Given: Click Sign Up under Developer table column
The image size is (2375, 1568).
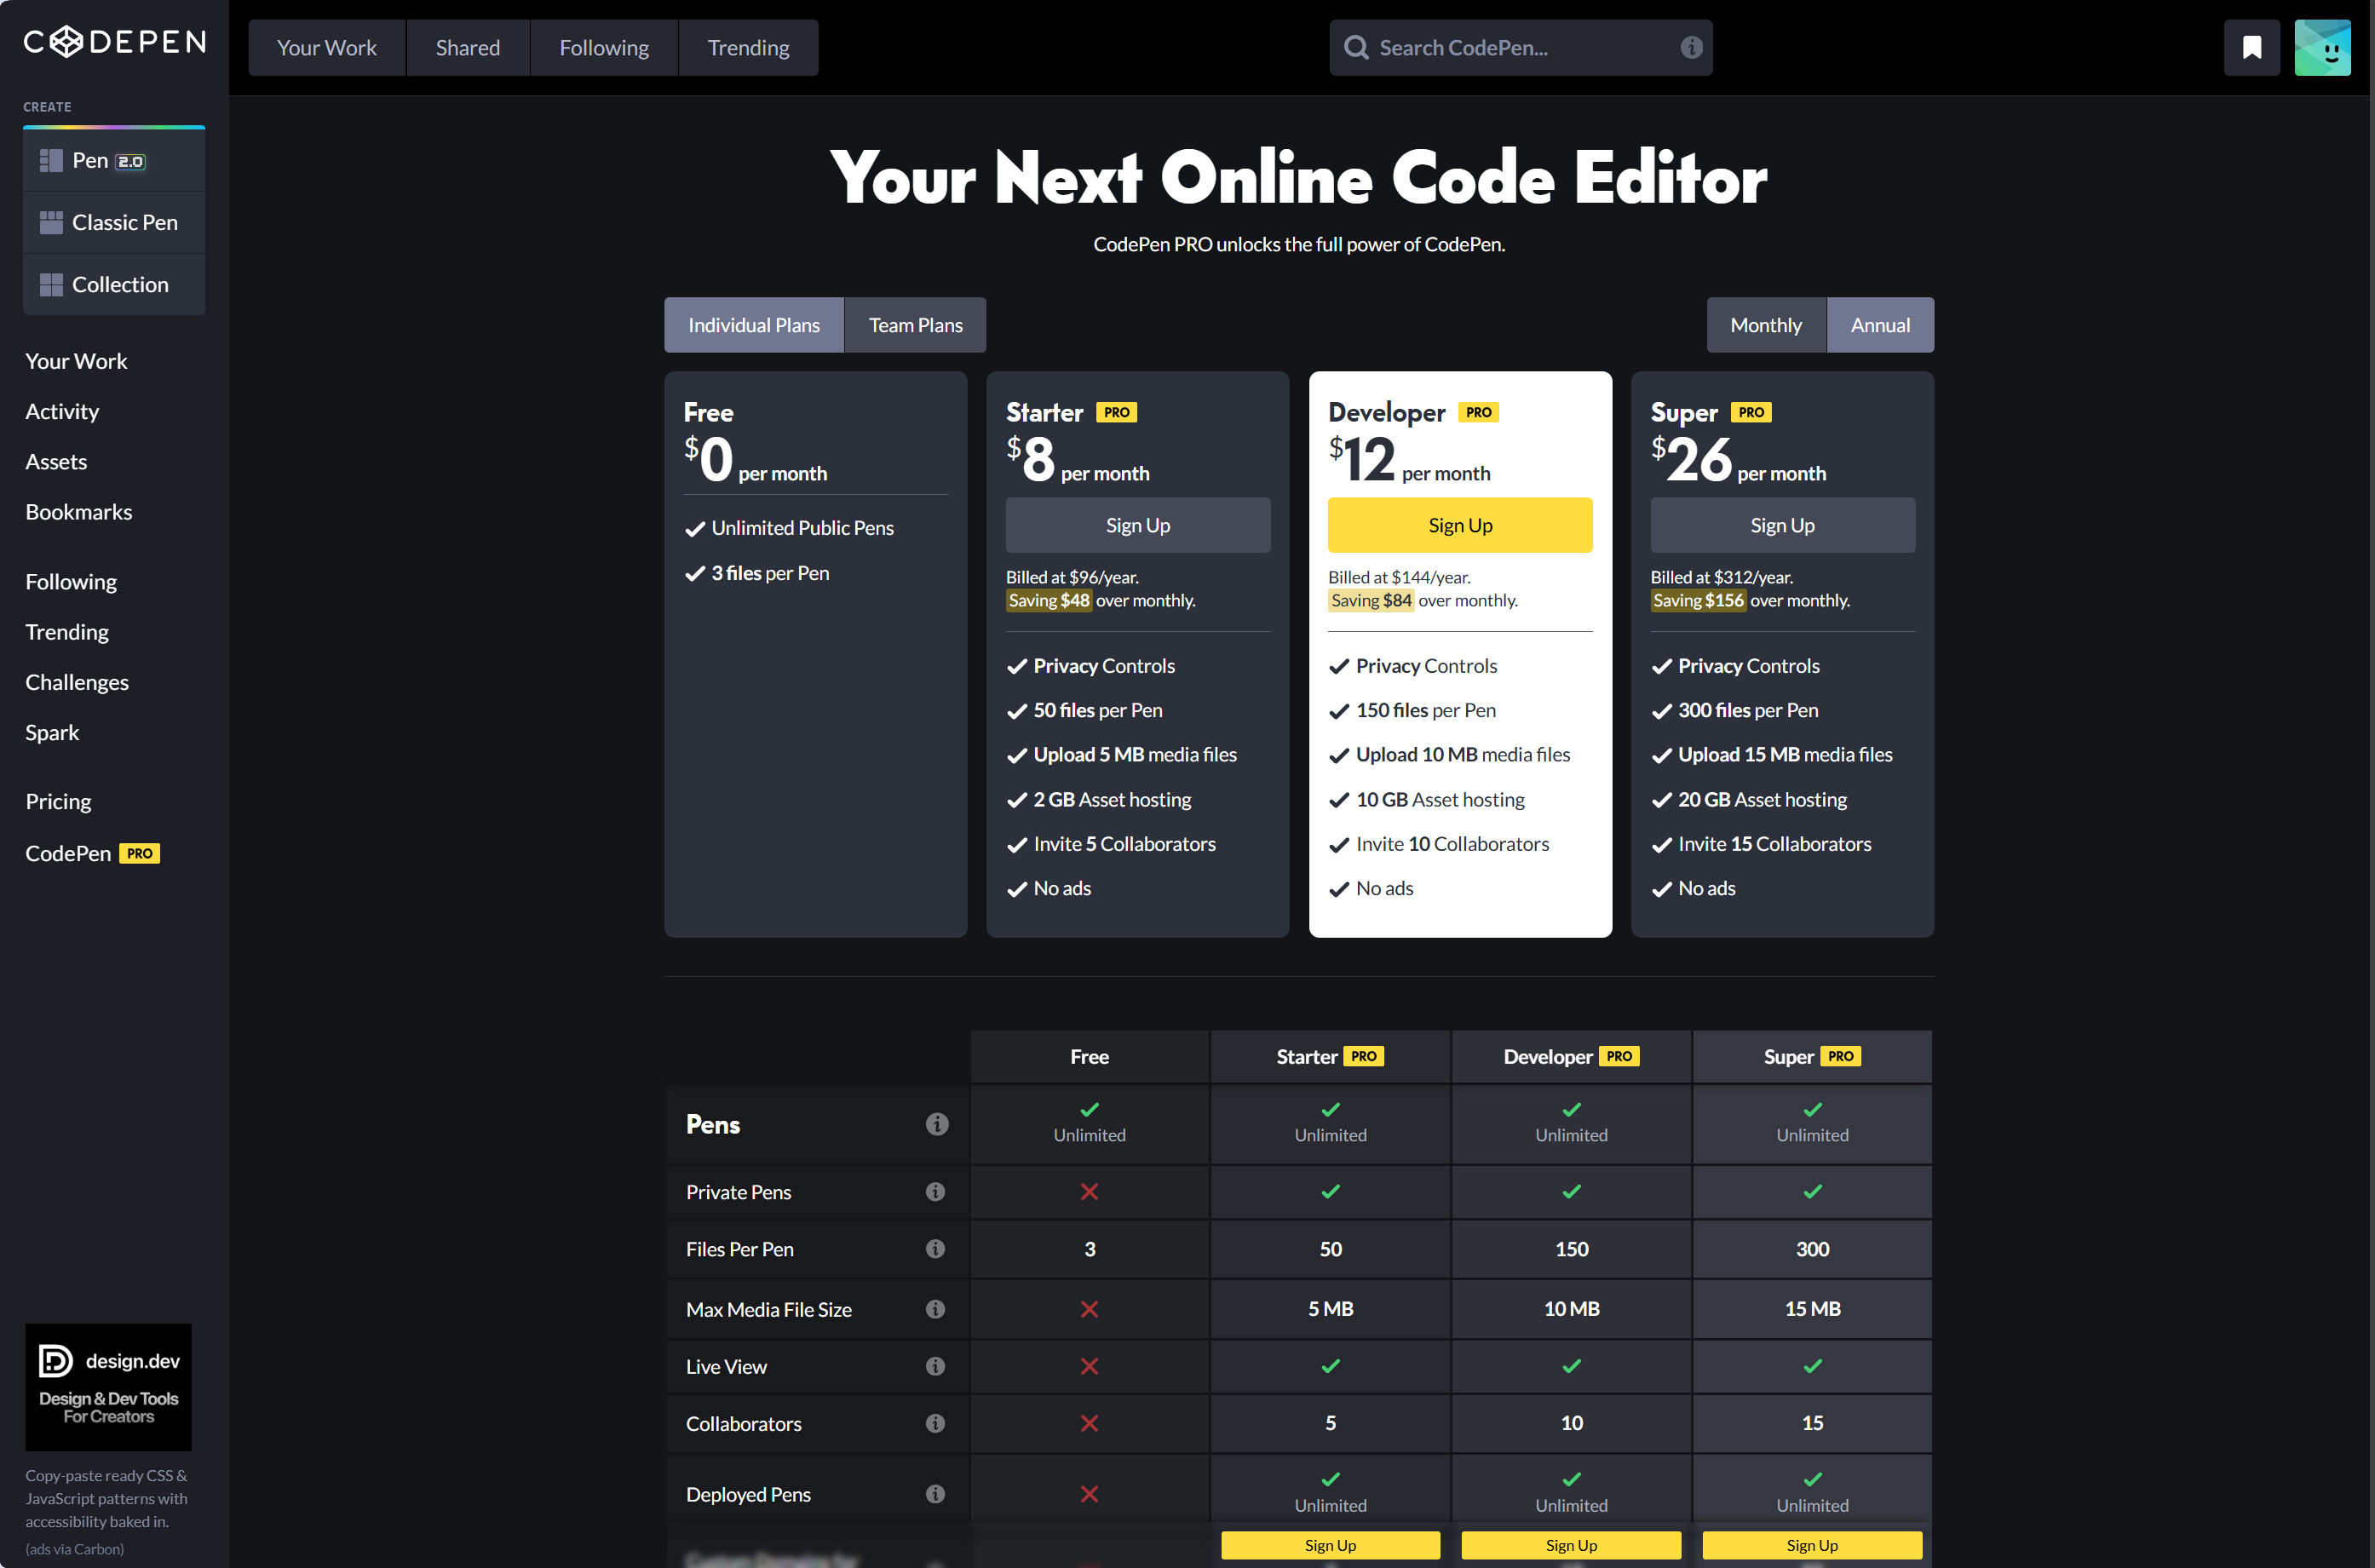Looking at the screenshot, I should pos(1571,1545).
